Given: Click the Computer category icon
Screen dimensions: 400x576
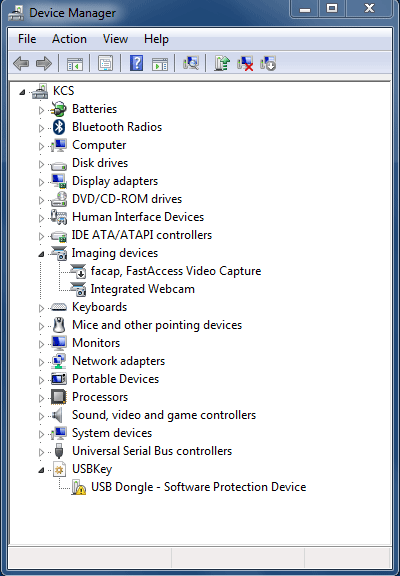Looking at the screenshot, I should click(59, 145).
